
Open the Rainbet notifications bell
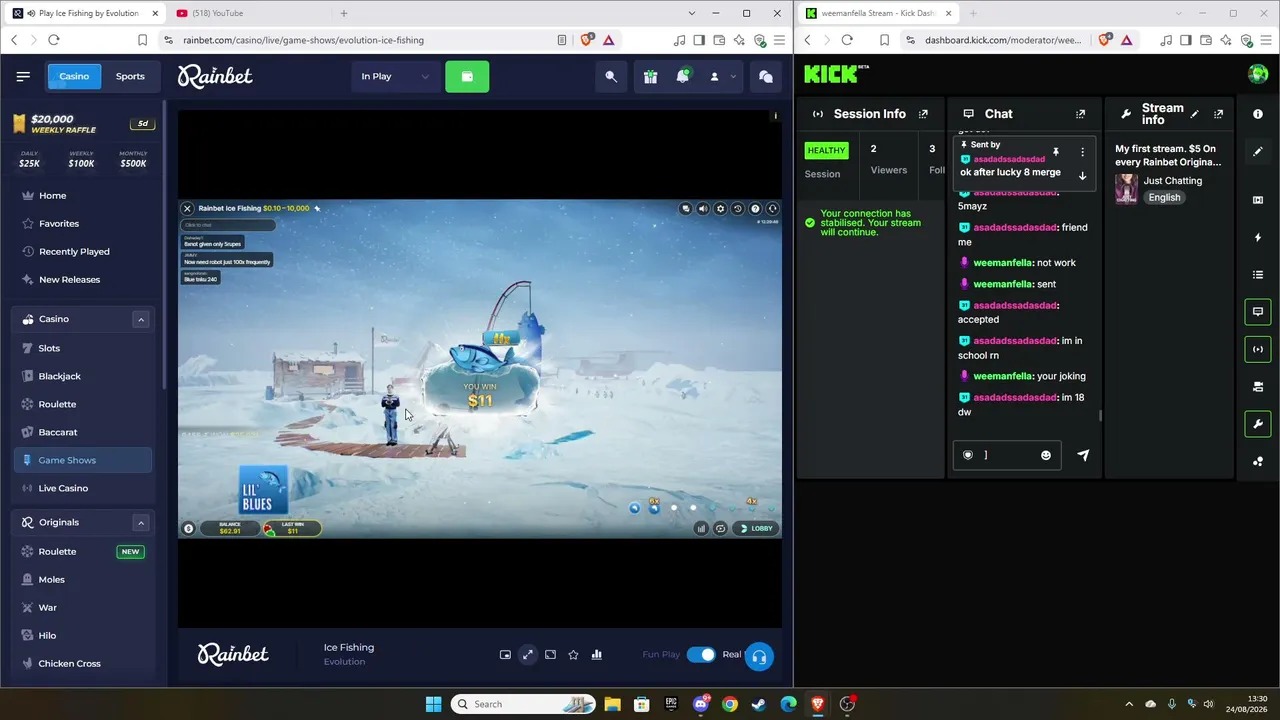[x=683, y=76]
